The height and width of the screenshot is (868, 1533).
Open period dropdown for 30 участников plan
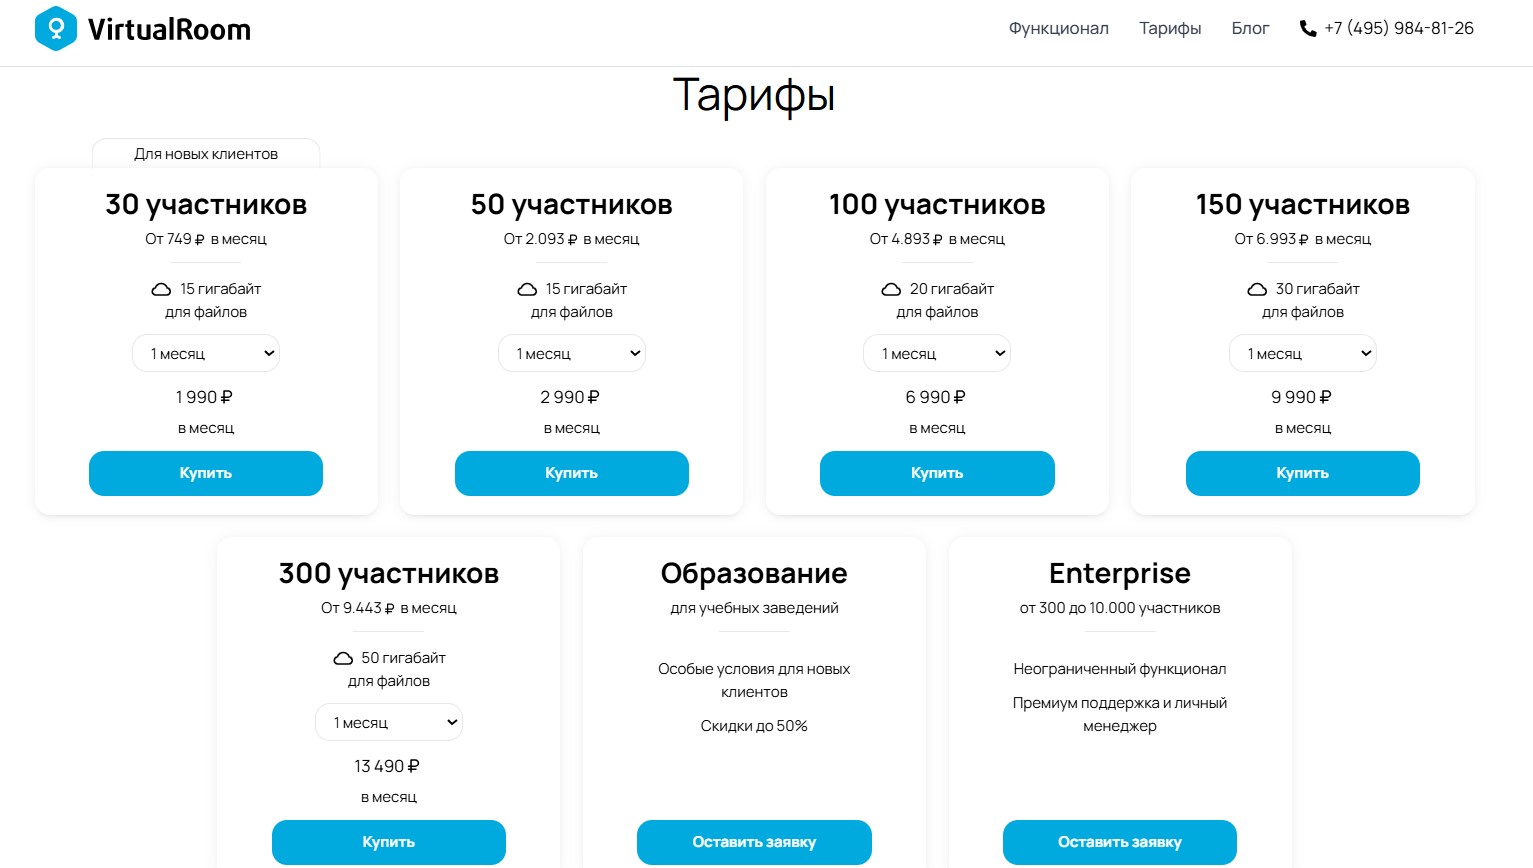(x=206, y=353)
